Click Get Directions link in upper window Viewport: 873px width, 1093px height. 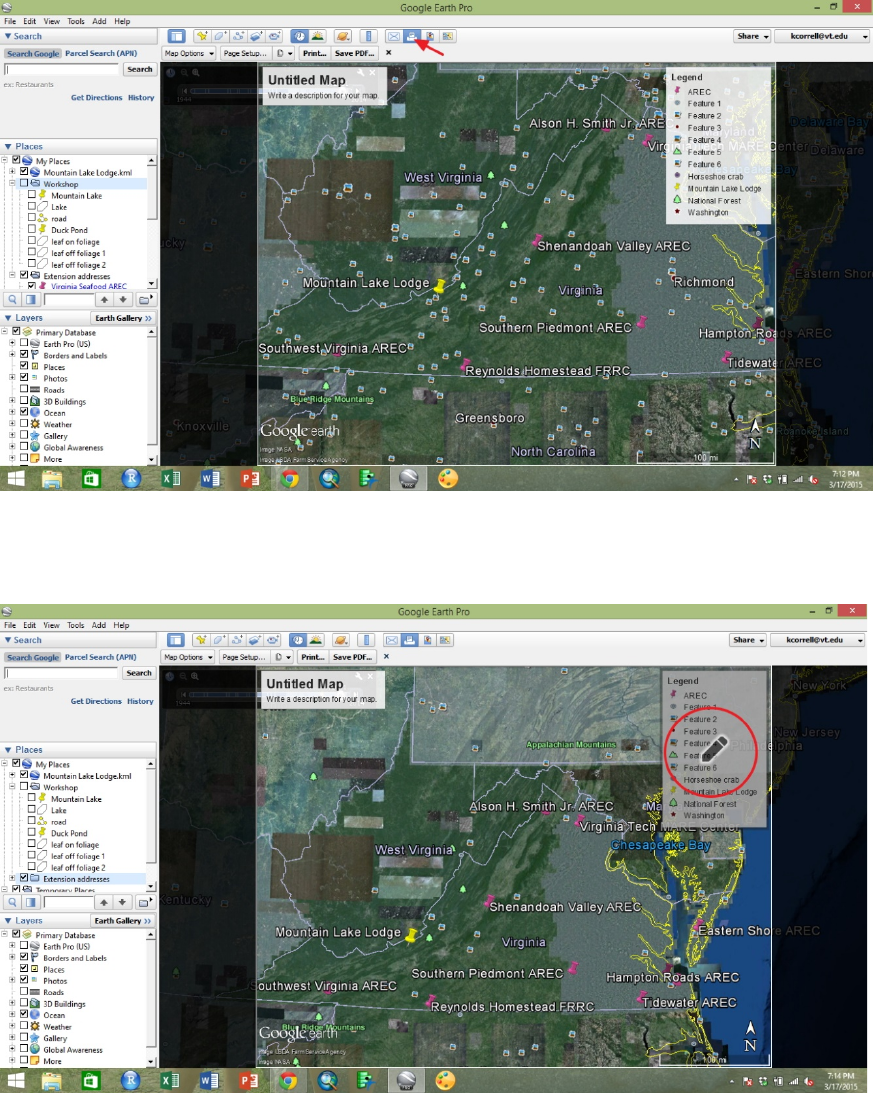coord(96,98)
